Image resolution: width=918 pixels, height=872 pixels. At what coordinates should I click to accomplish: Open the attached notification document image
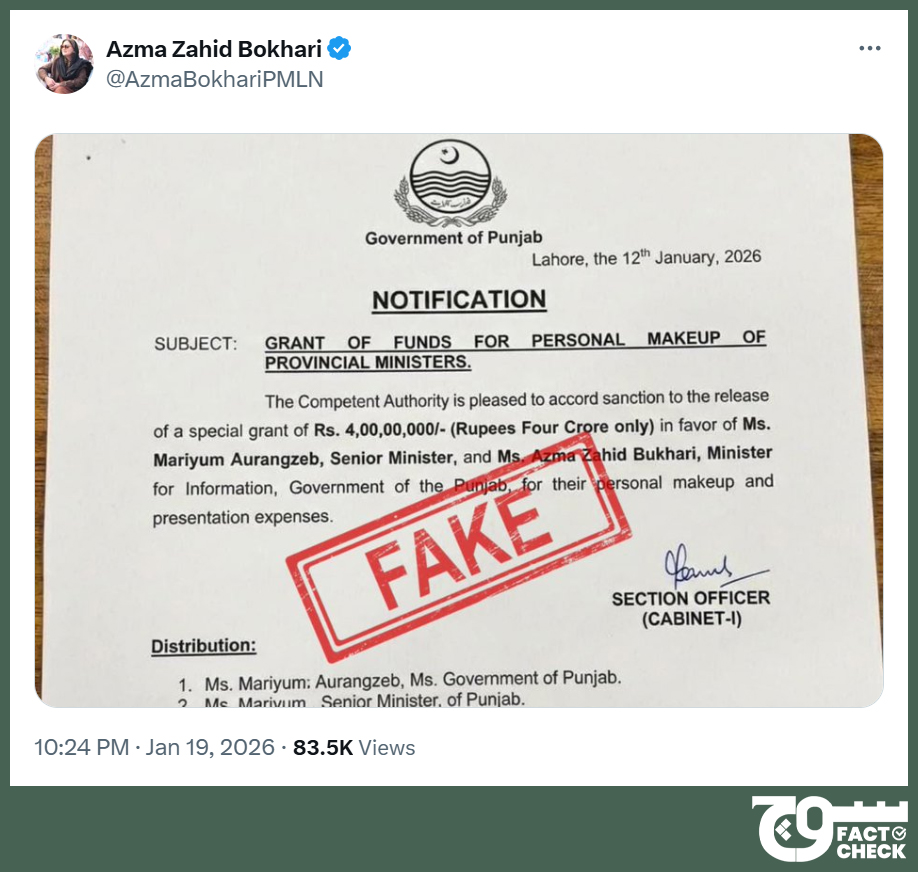pyautogui.click(x=459, y=420)
